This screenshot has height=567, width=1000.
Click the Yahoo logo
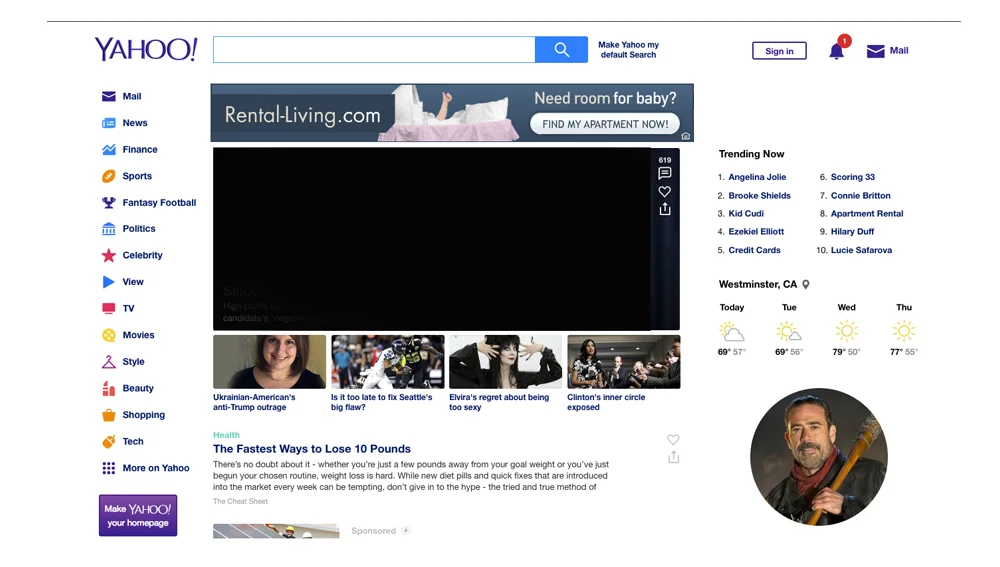pyautogui.click(x=146, y=49)
